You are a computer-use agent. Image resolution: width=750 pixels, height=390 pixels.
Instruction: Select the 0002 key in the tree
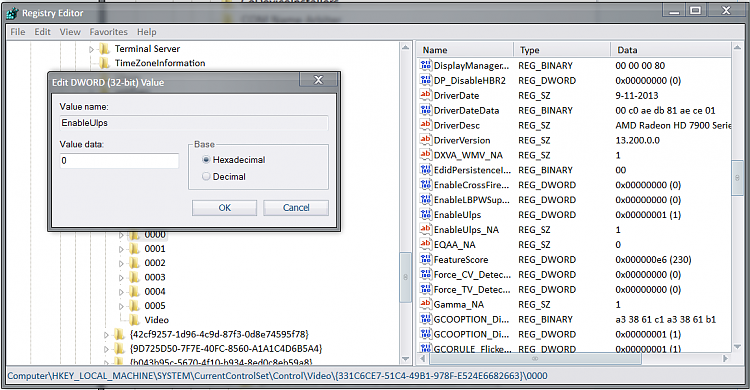pos(155,263)
